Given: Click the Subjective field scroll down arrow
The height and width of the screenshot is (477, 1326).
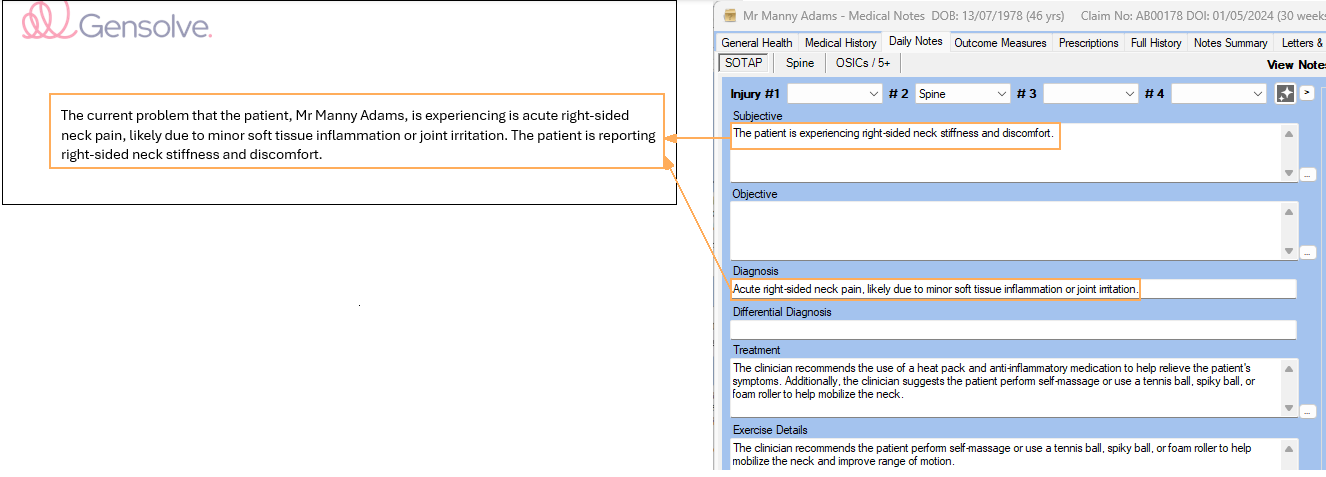Looking at the screenshot, I should [1289, 172].
